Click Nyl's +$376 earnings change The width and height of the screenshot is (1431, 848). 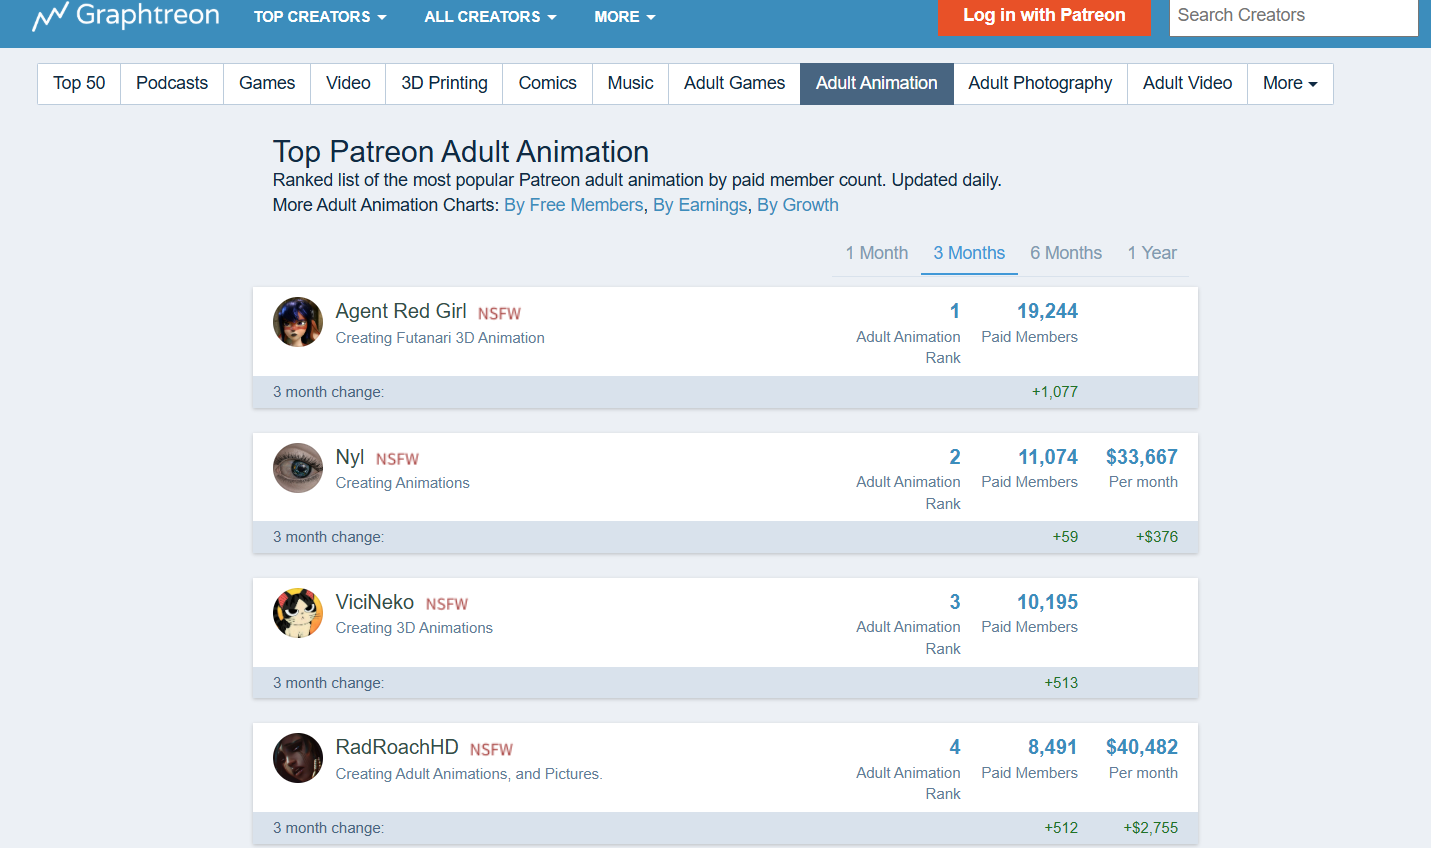[1157, 537]
